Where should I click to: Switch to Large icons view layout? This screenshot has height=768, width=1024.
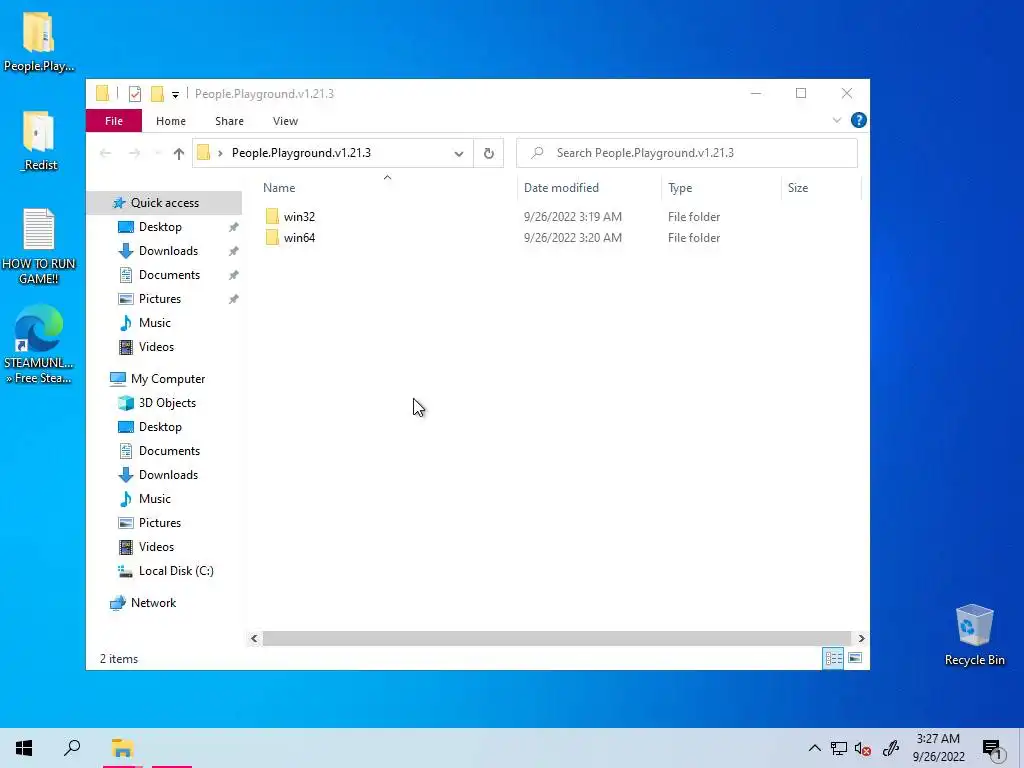click(x=855, y=658)
